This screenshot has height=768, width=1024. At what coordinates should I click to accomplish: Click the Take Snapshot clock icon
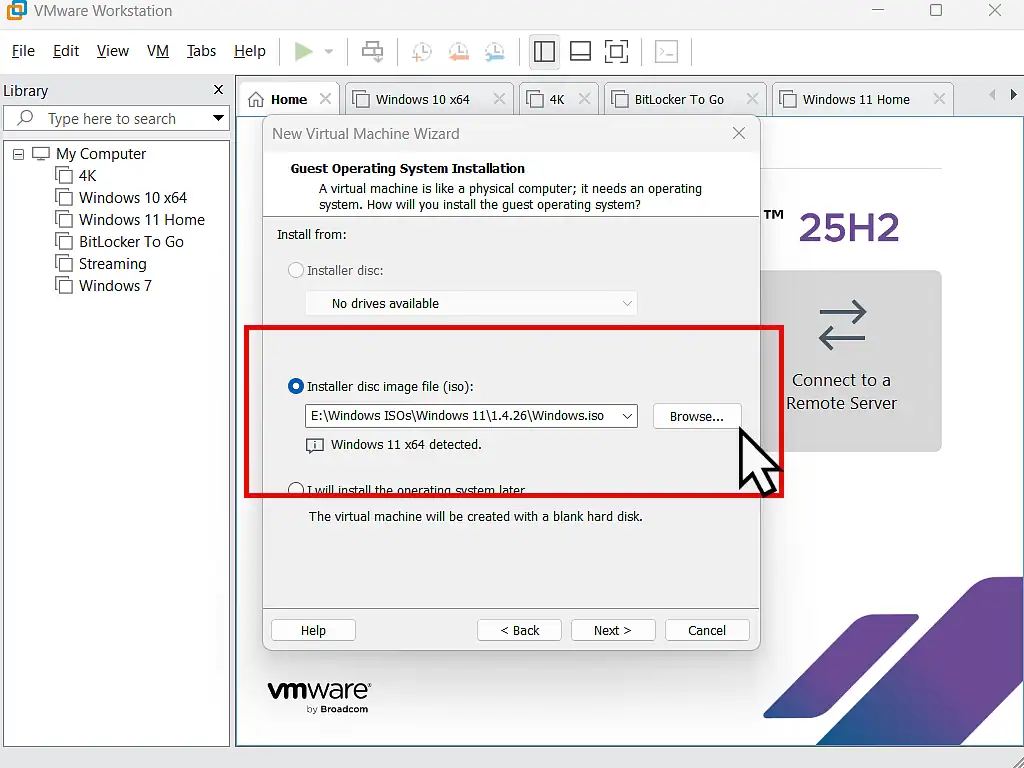tap(422, 52)
